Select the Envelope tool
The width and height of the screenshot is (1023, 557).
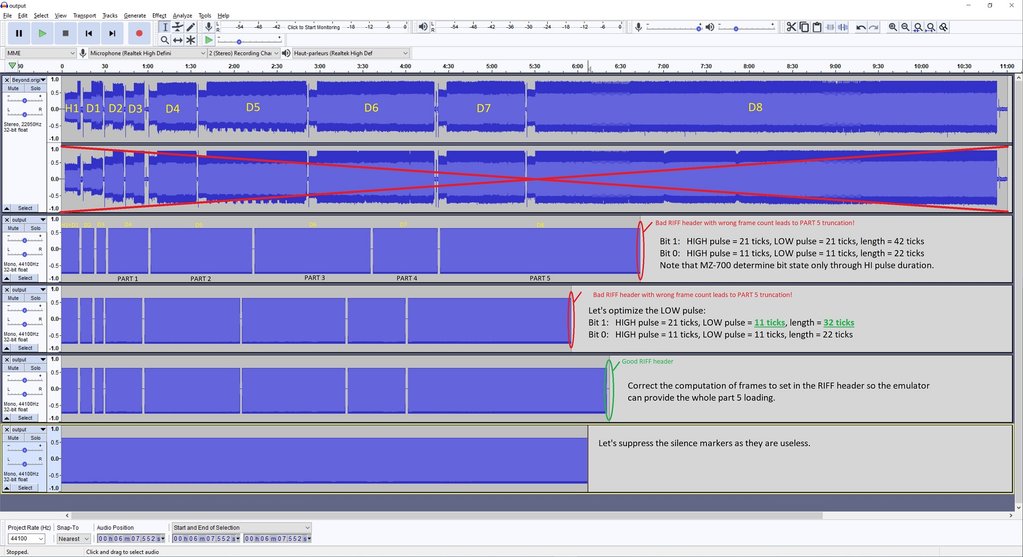click(177, 27)
